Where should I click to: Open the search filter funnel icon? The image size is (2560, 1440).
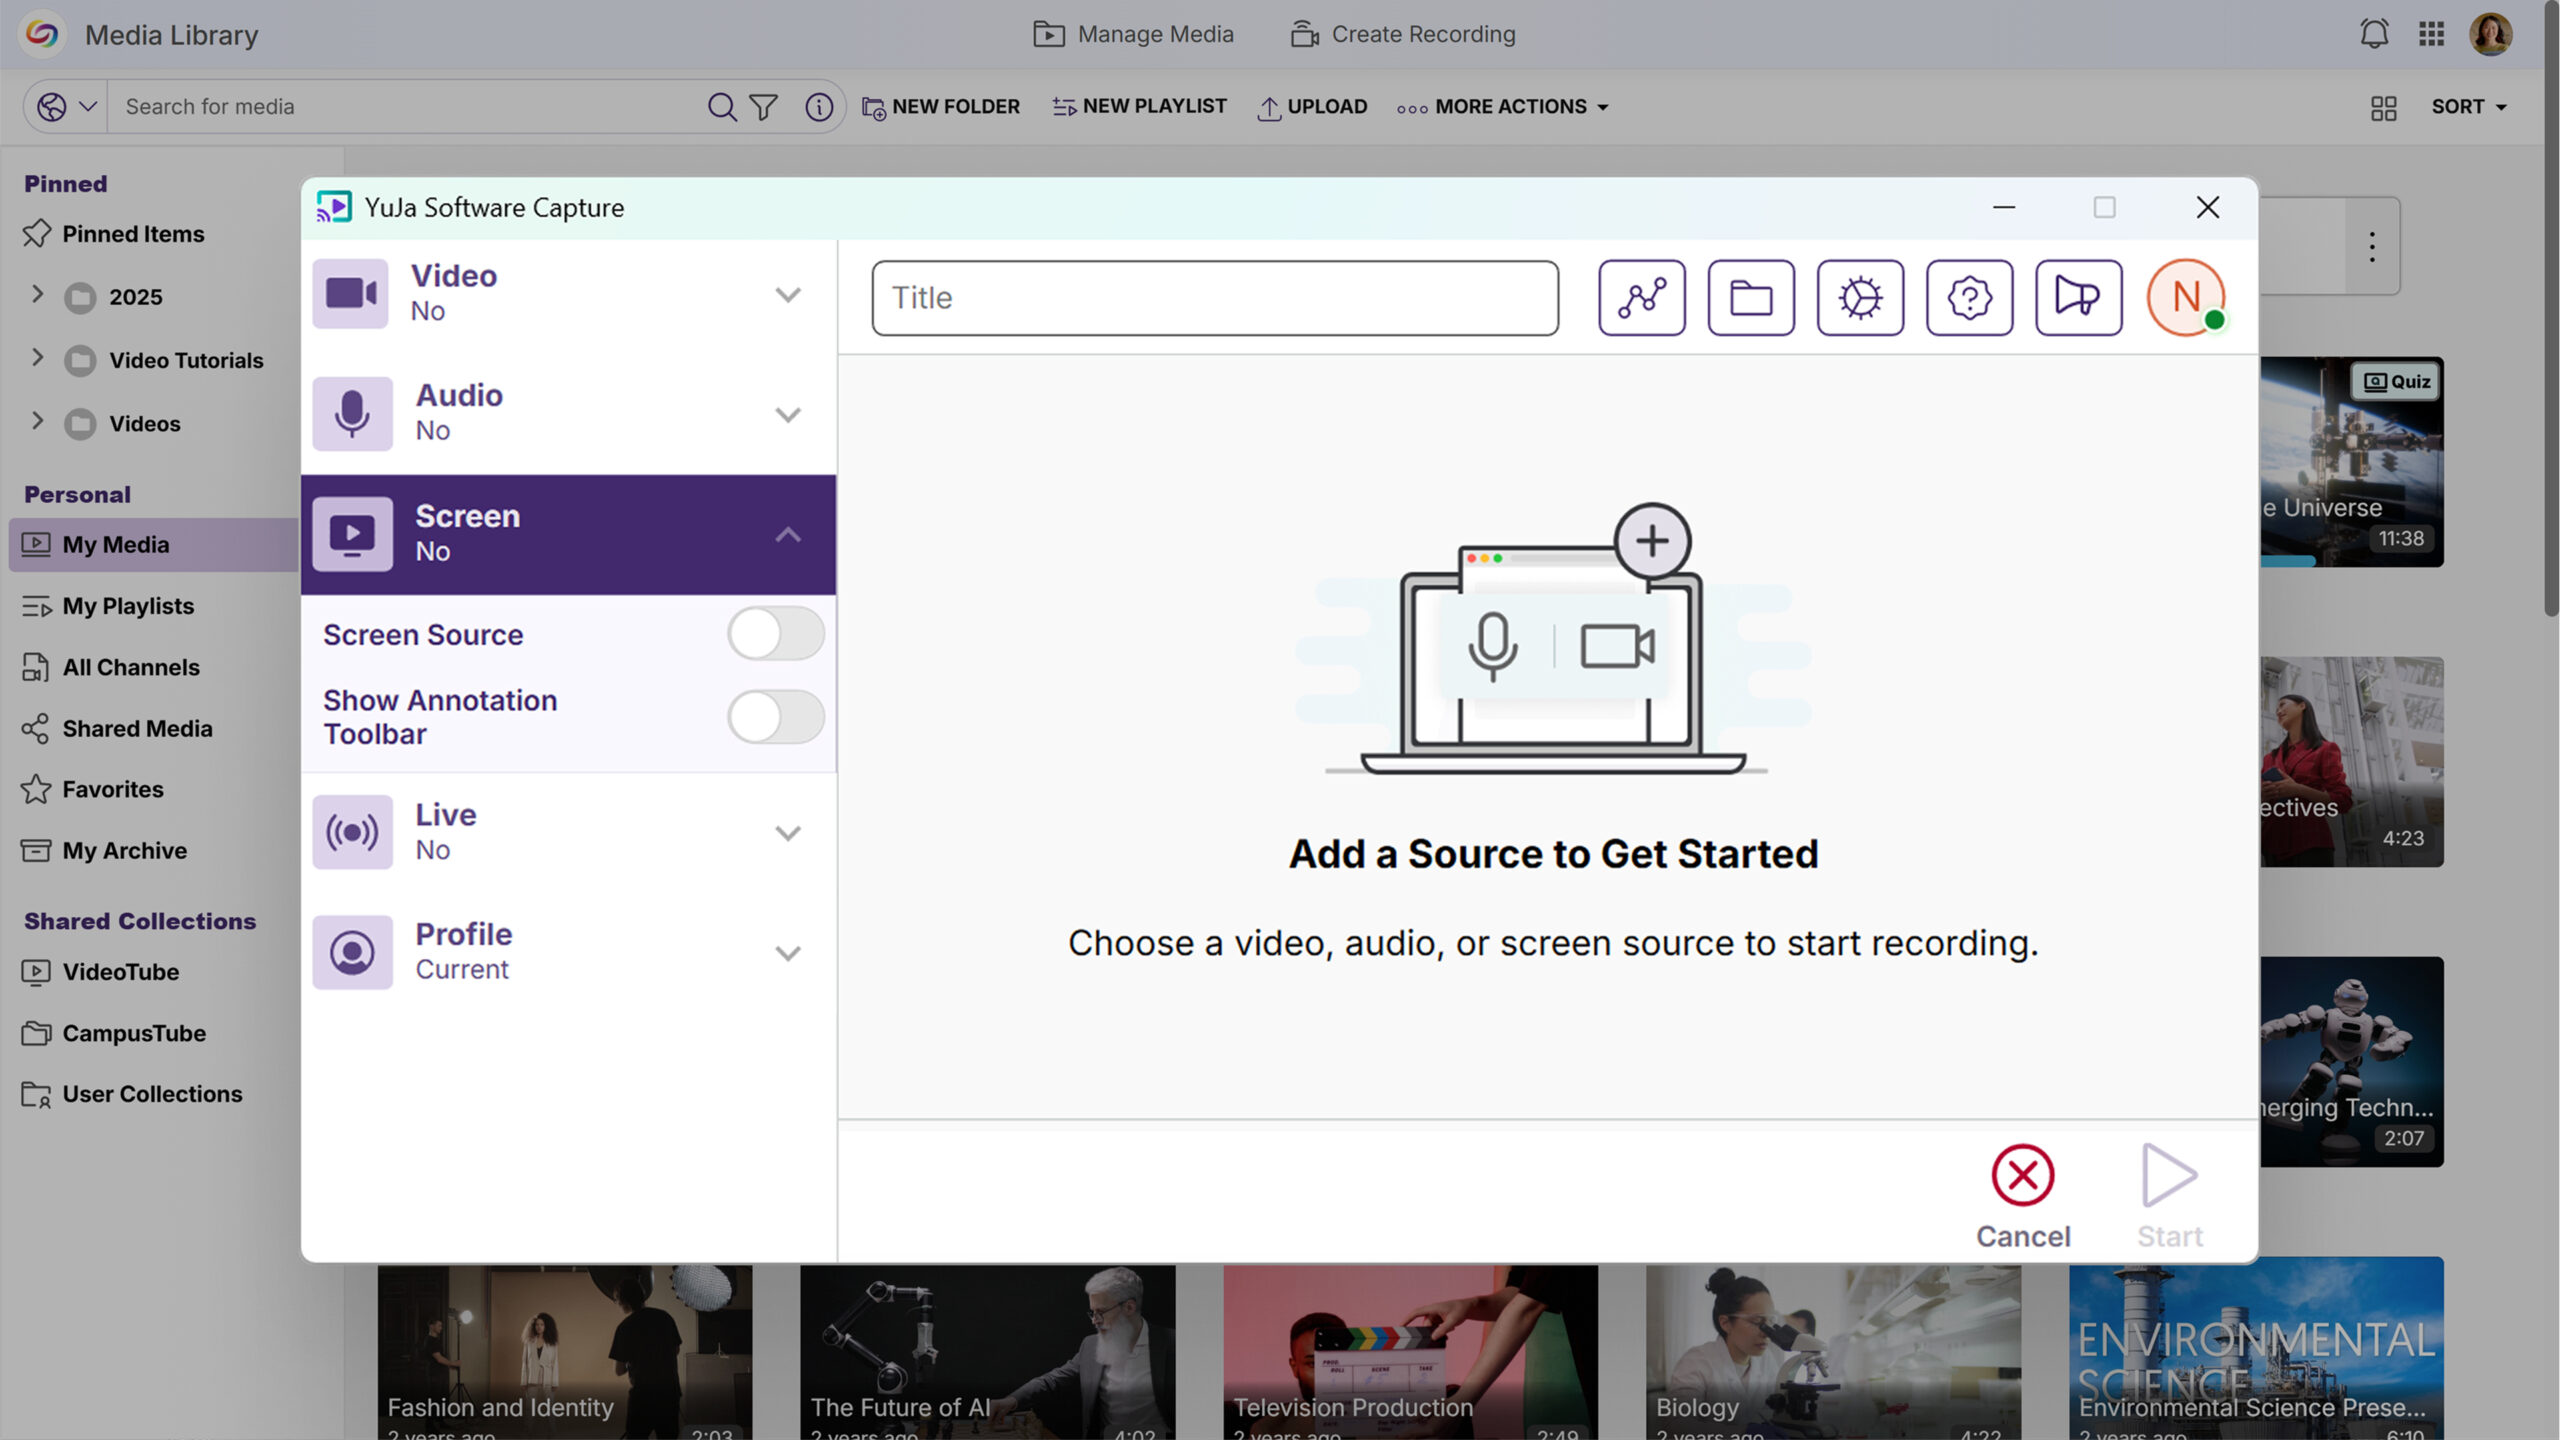(764, 106)
